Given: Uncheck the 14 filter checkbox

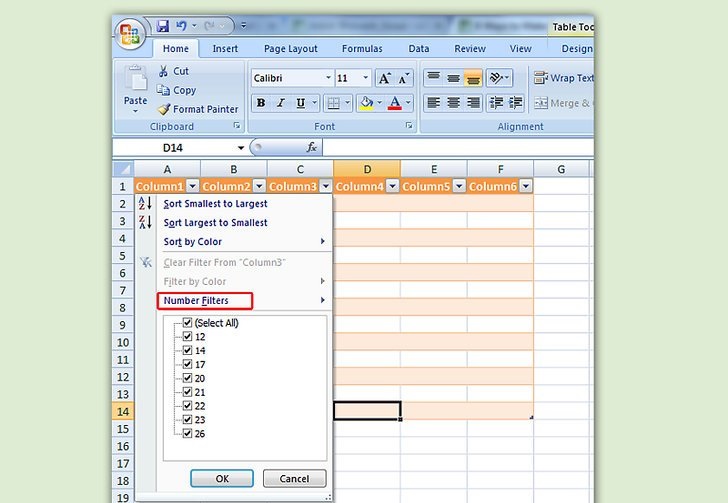Looking at the screenshot, I should (x=187, y=350).
